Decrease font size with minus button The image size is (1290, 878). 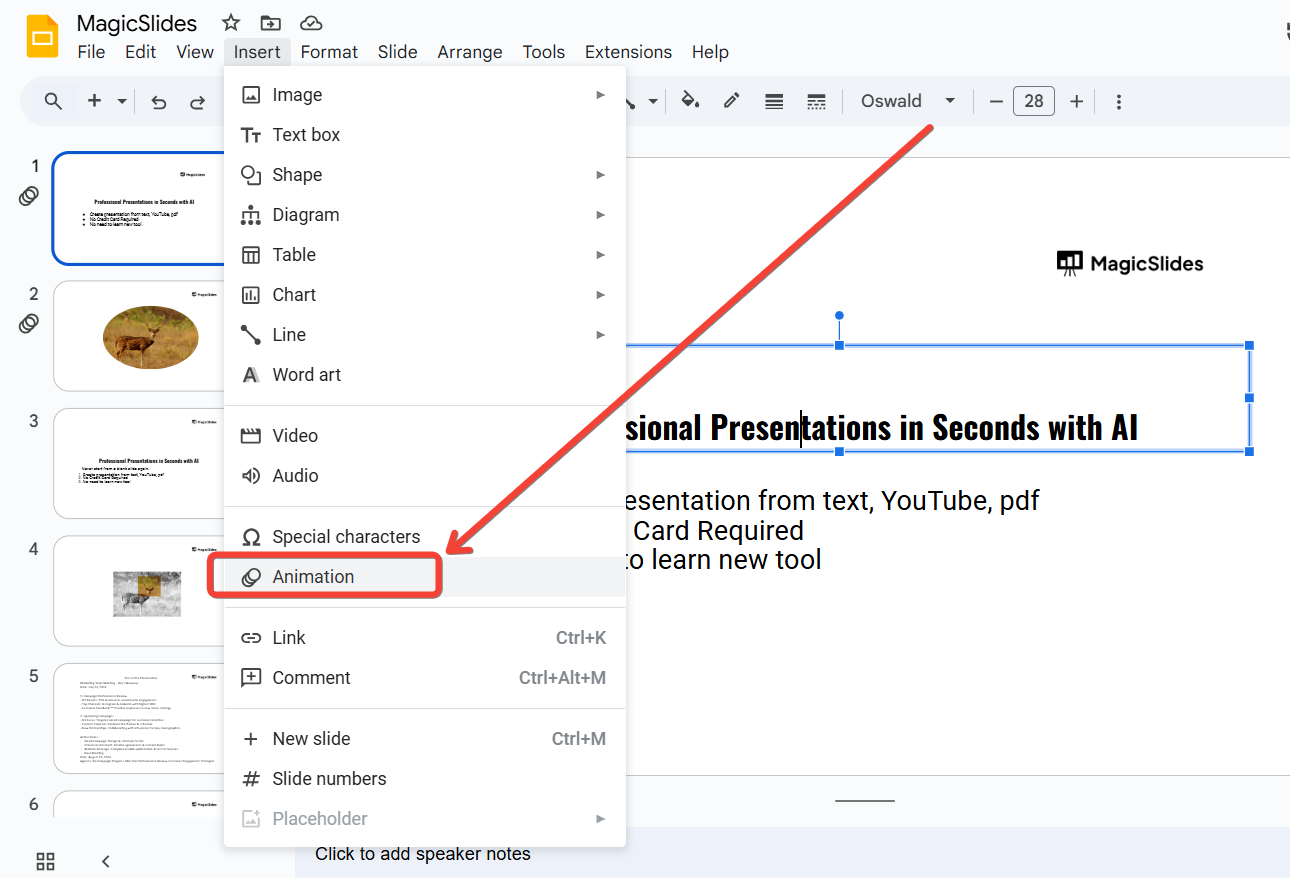[x=995, y=101]
